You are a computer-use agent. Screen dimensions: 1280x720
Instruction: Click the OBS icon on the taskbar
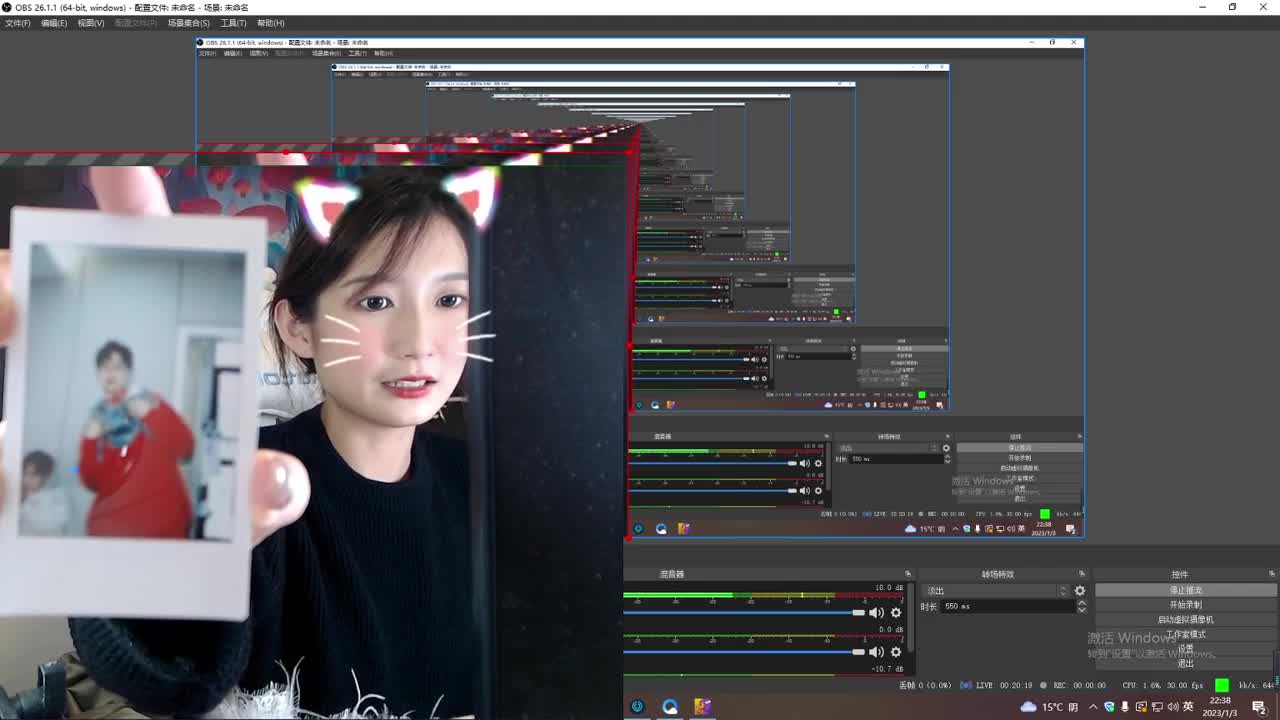pos(637,706)
